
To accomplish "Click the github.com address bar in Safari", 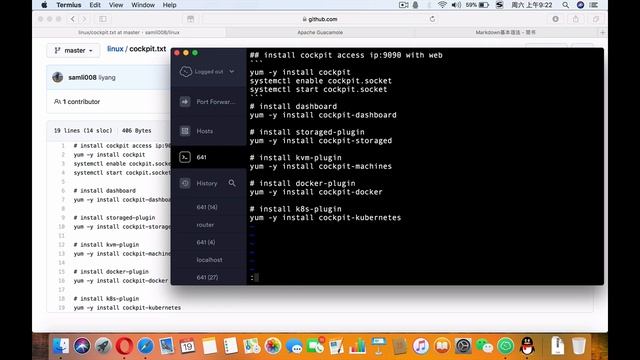I will coord(320,19).
